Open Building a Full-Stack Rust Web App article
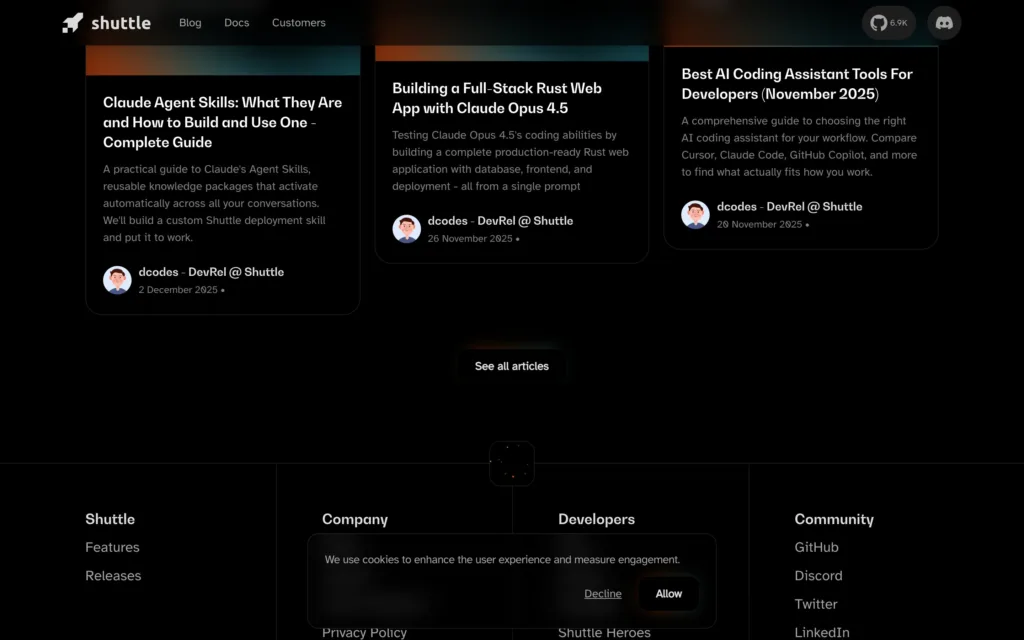 coord(497,98)
